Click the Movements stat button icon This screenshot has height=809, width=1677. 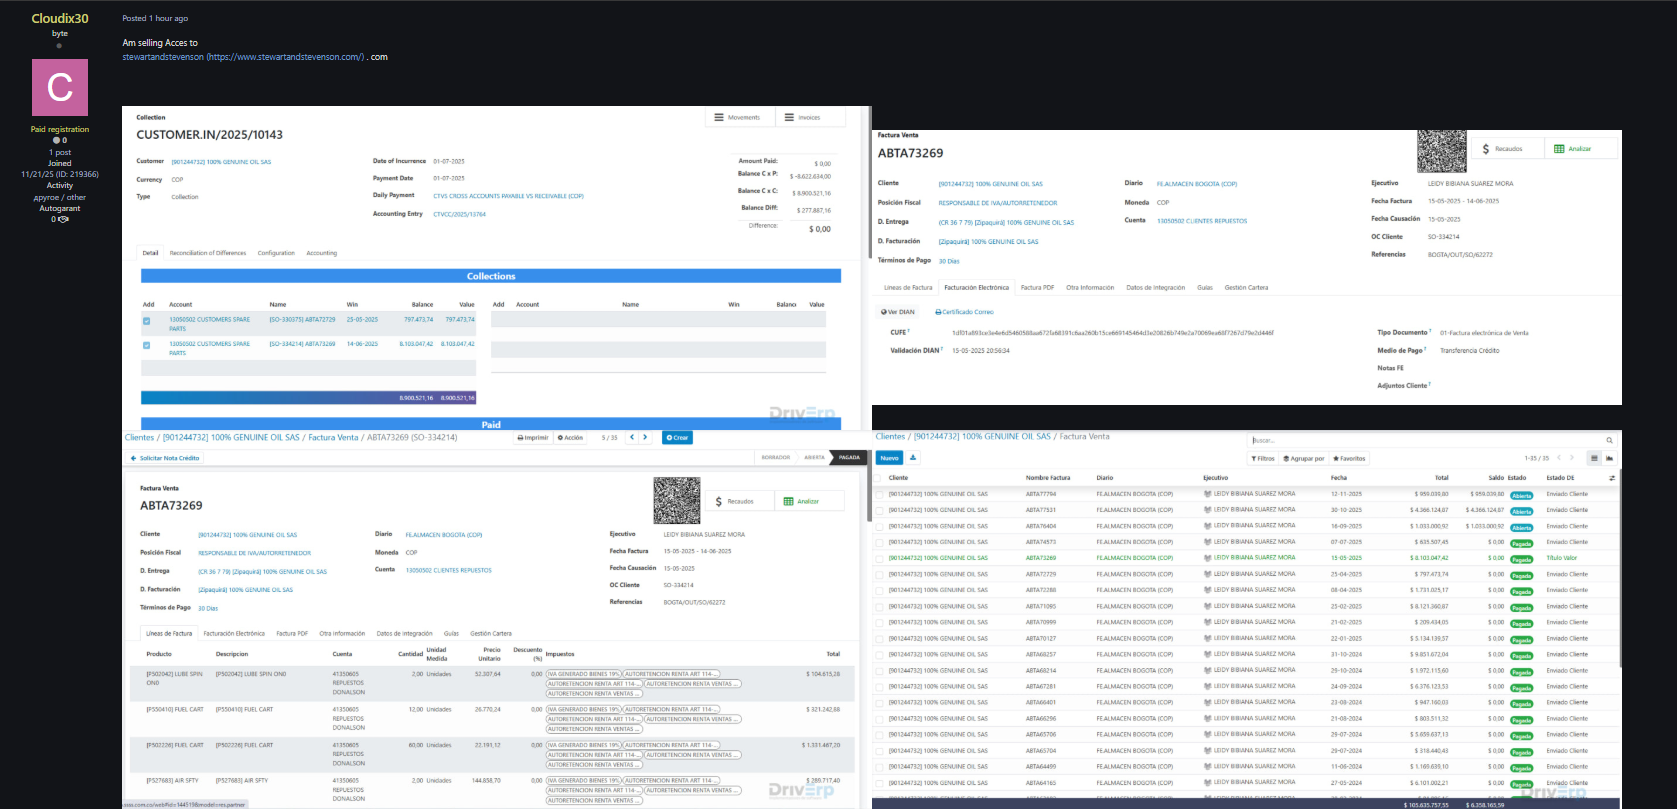pos(718,117)
